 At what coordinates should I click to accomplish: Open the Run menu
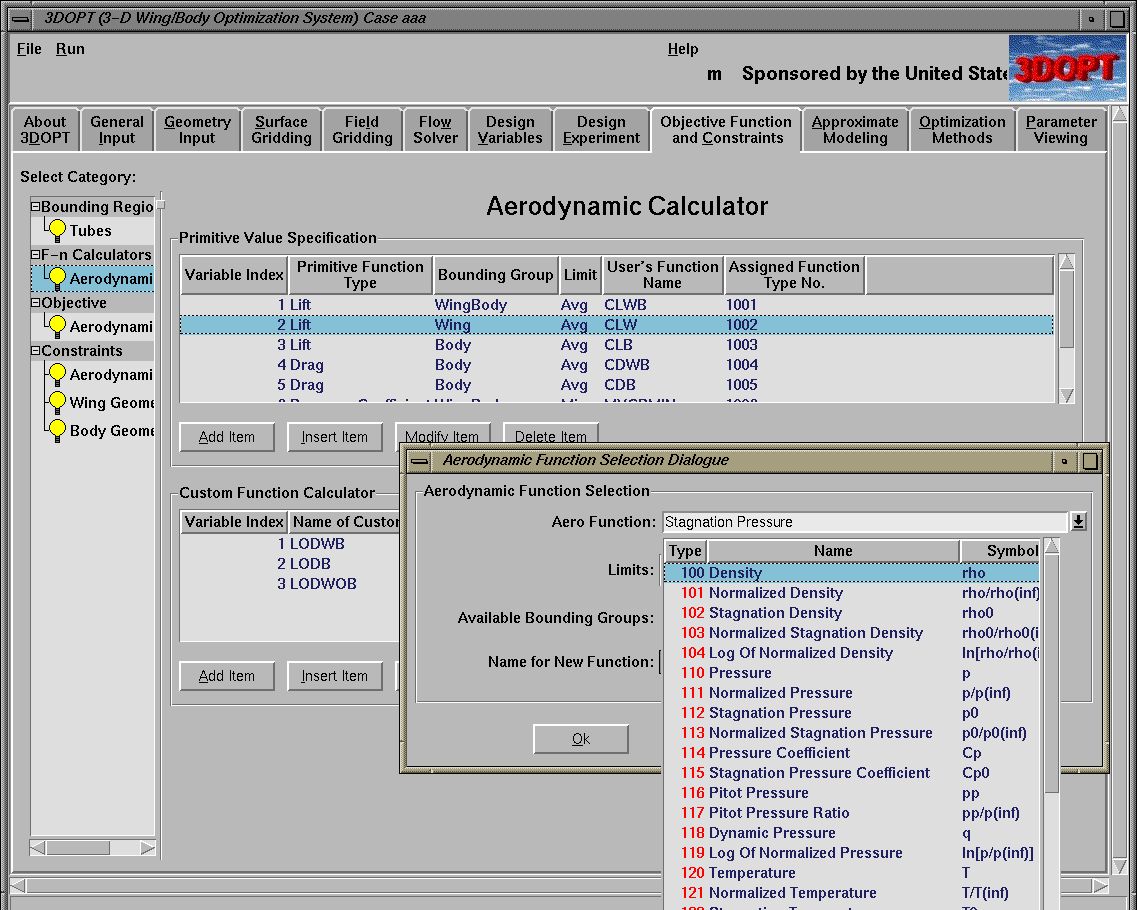(70, 49)
